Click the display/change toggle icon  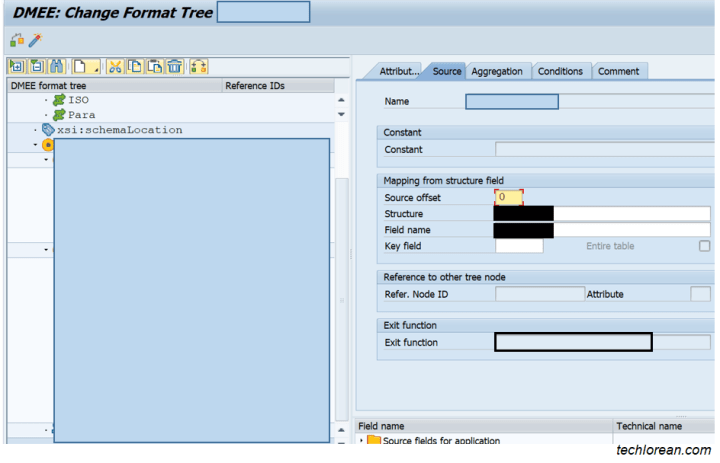(17, 40)
